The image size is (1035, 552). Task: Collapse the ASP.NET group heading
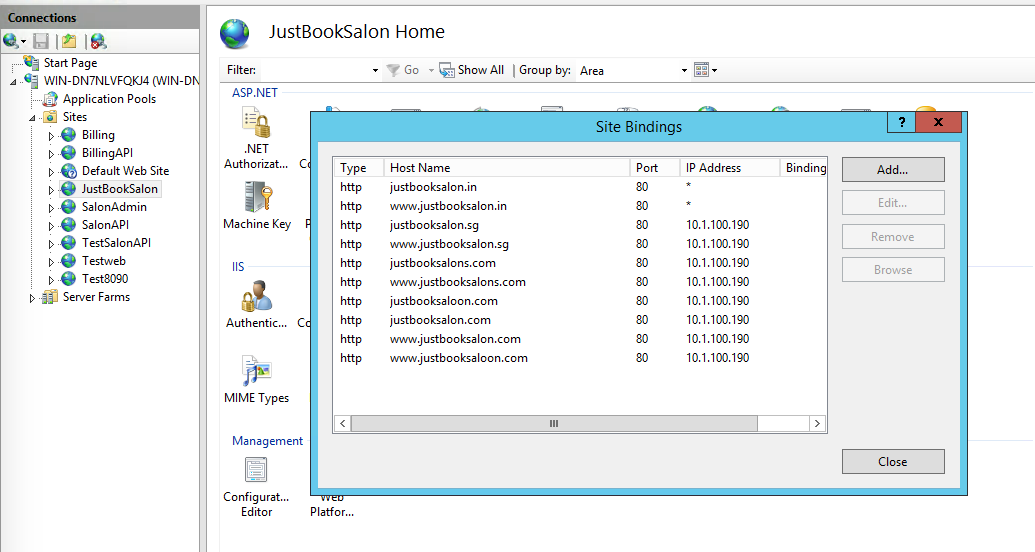pos(255,93)
